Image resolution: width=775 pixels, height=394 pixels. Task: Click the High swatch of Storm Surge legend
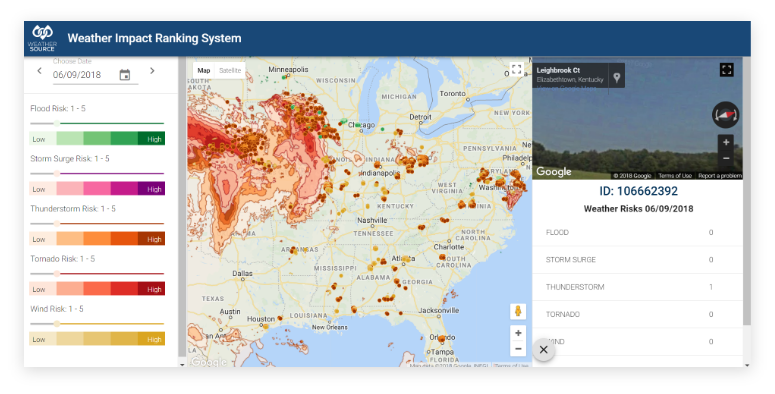pyautogui.click(x=151, y=189)
